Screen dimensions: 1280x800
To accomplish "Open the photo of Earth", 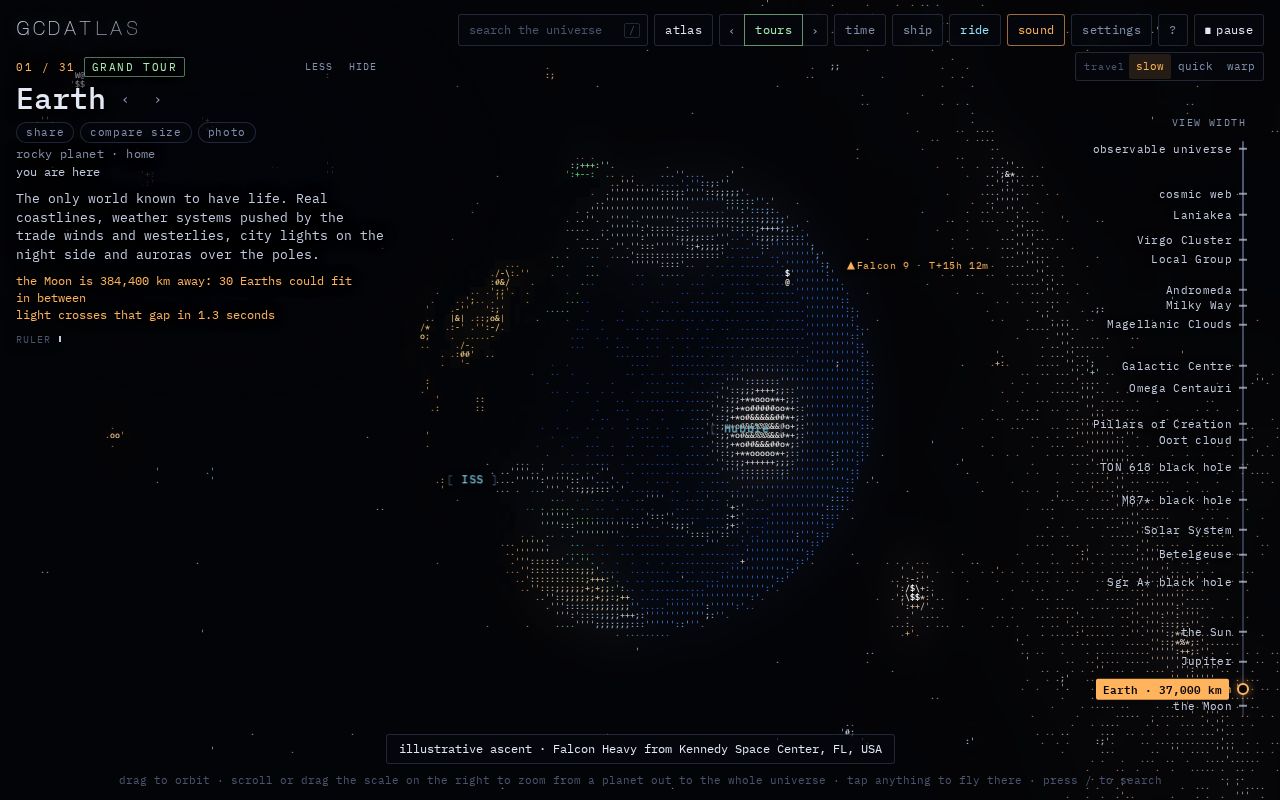I will coord(227,132).
